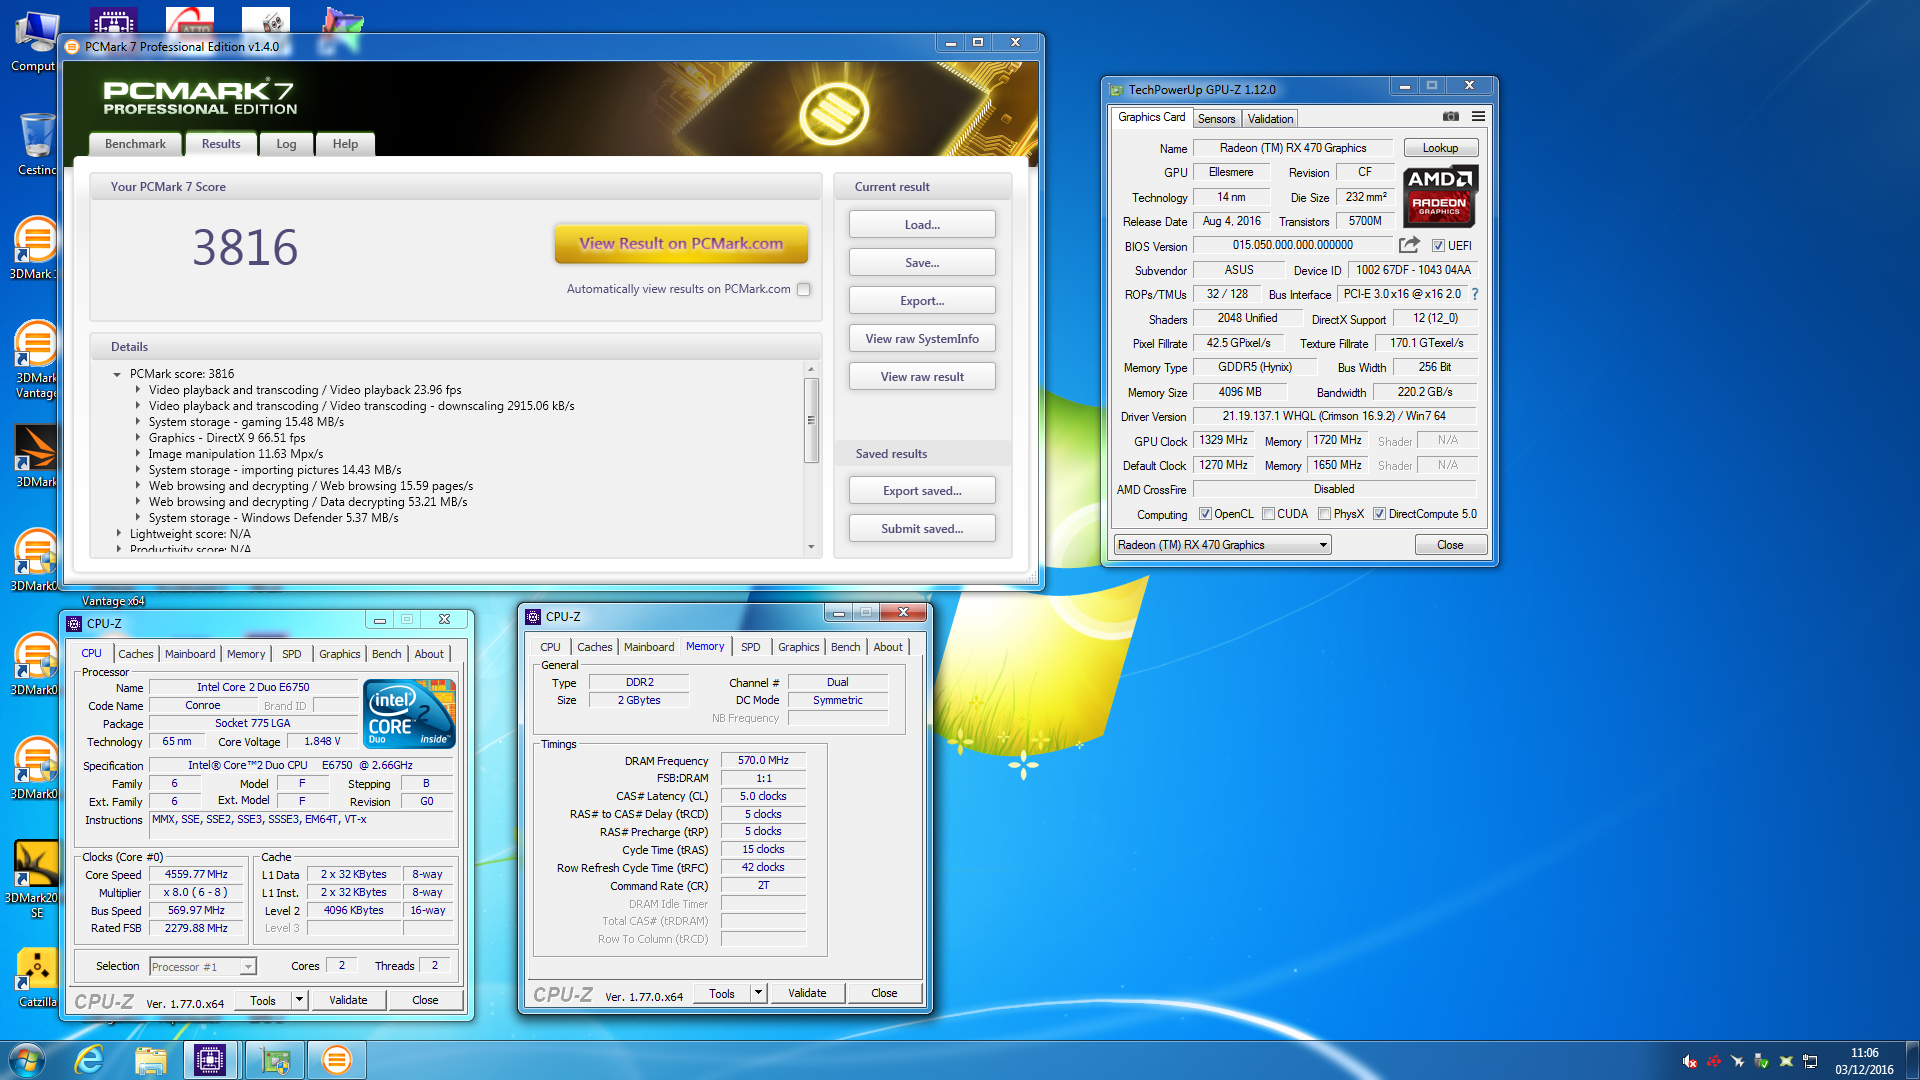The image size is (1920, 1080).
Task: Expand Graphics - DirectX 9 detail row
Action: 138,438
